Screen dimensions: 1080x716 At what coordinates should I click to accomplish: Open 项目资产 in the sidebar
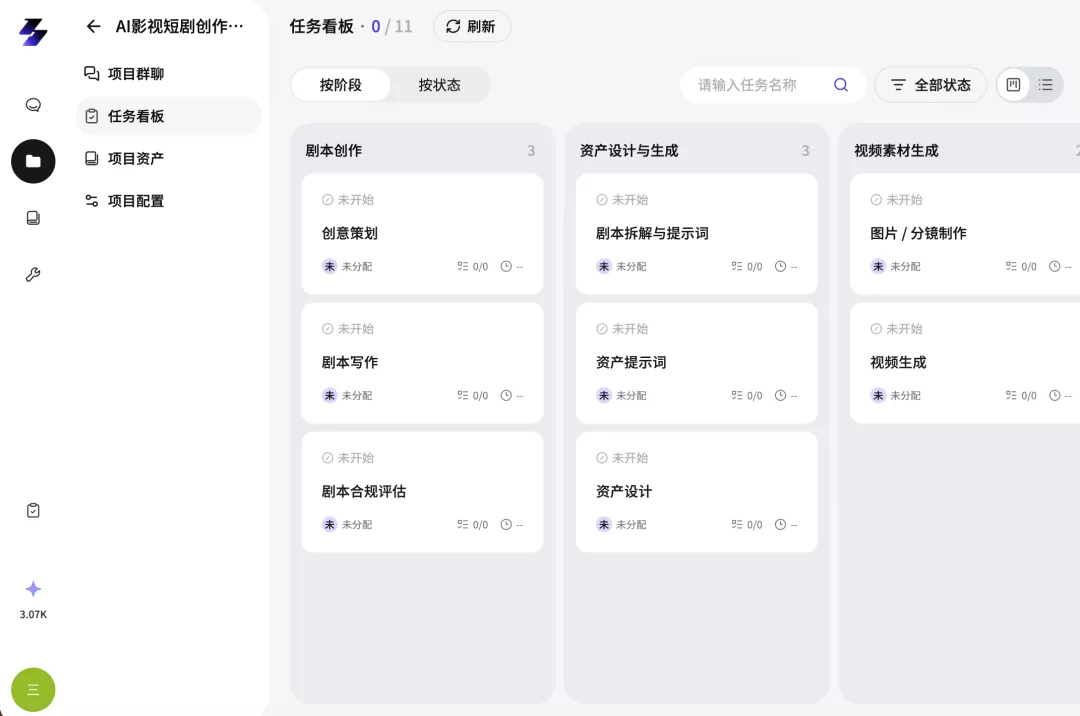[168, 158]
